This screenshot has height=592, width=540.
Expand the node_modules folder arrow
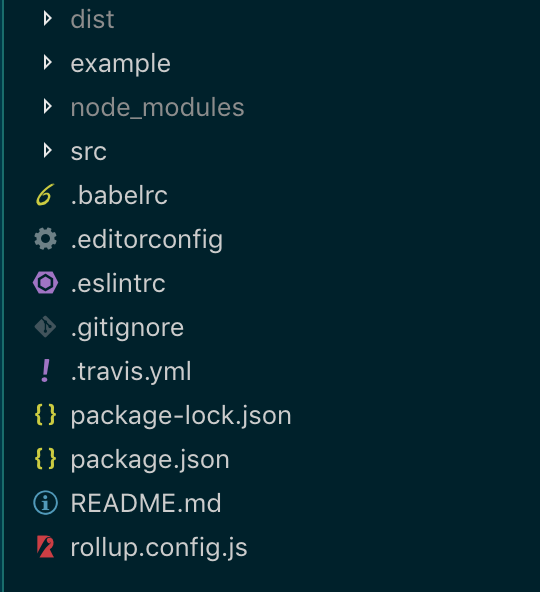(x=48, y=106)
